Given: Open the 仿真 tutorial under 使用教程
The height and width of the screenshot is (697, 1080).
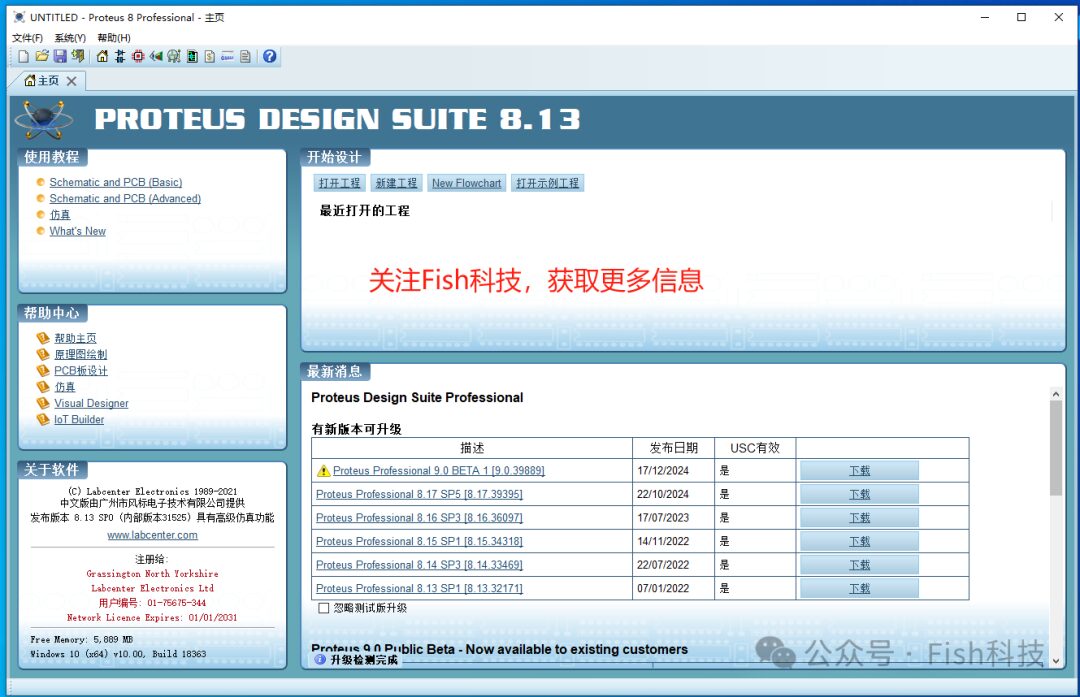Looking at the screenshot, I should (60, 215).
